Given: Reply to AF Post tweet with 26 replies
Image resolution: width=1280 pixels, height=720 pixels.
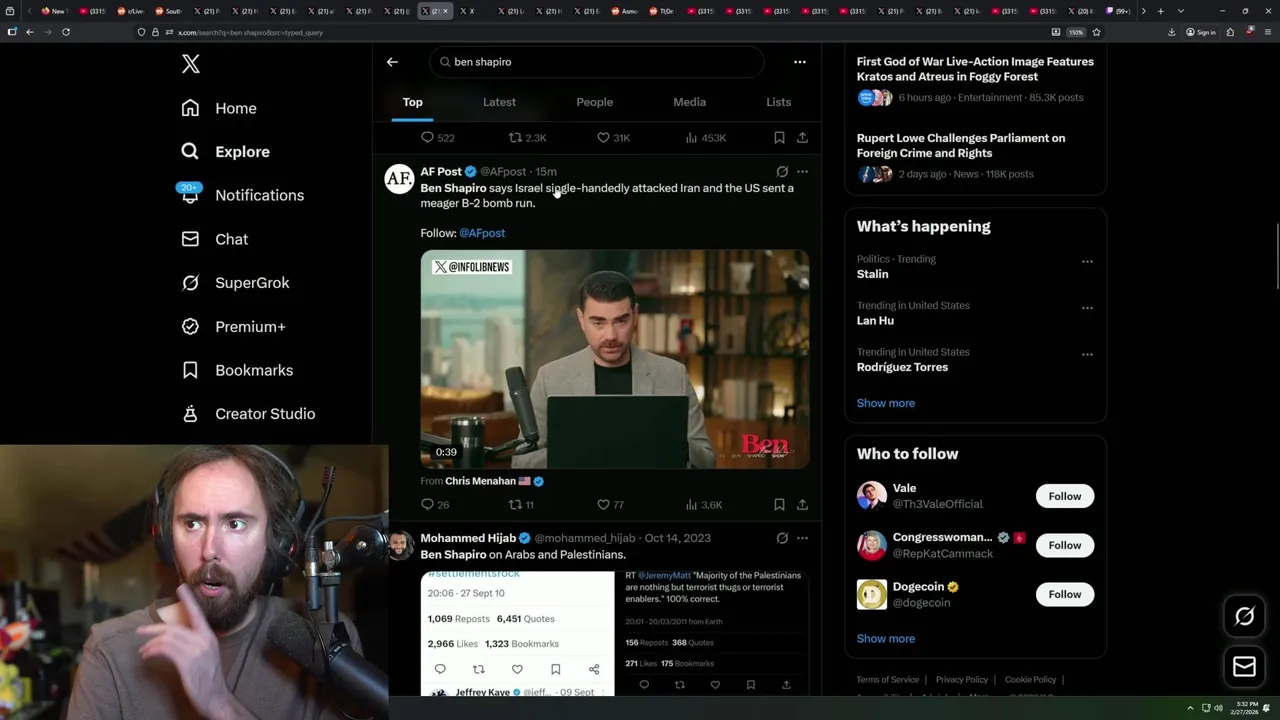Looking at the screenshot, I should [435, 505].
